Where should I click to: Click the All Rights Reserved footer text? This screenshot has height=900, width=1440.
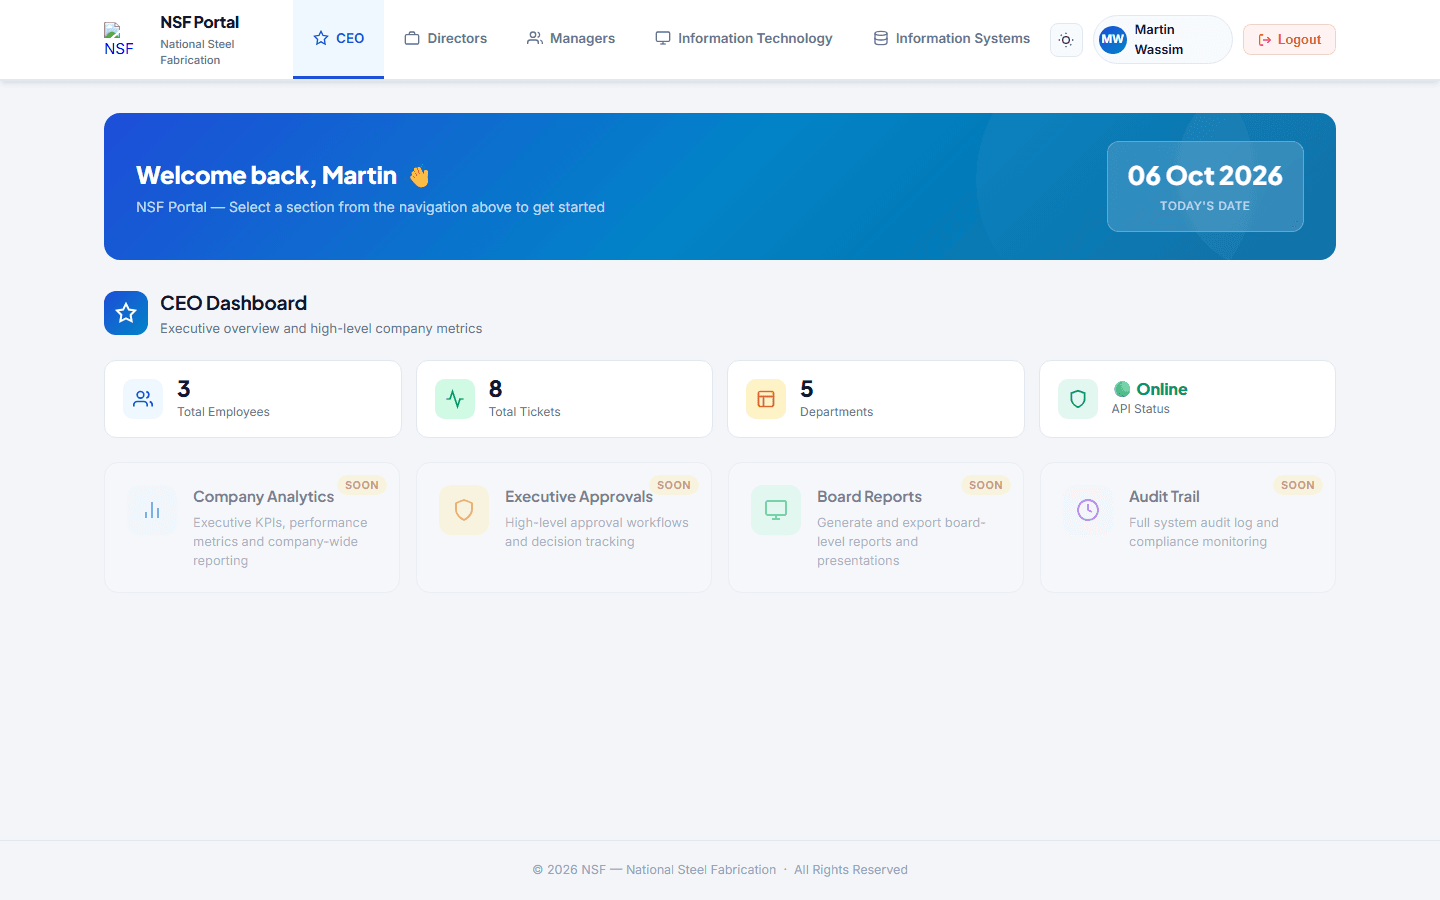(851, 870)
